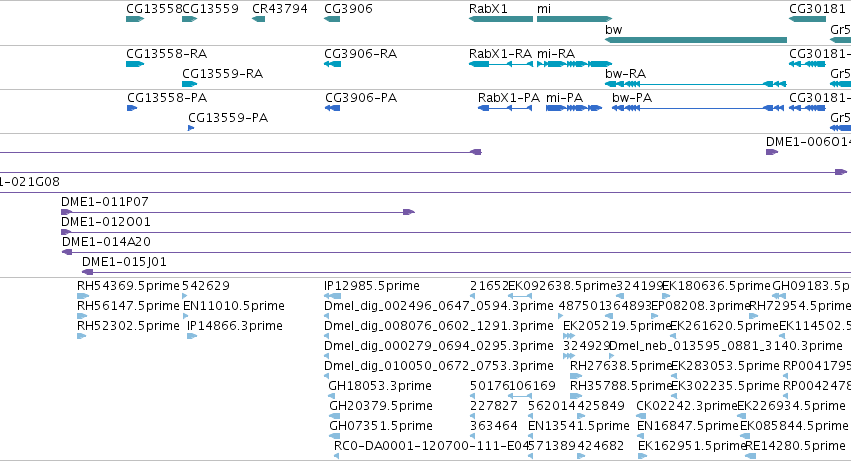Open the DME1-014A20 BAC label
Viewport: 851px width, 461px height.
pyautogui.click(x=106, y=242)
